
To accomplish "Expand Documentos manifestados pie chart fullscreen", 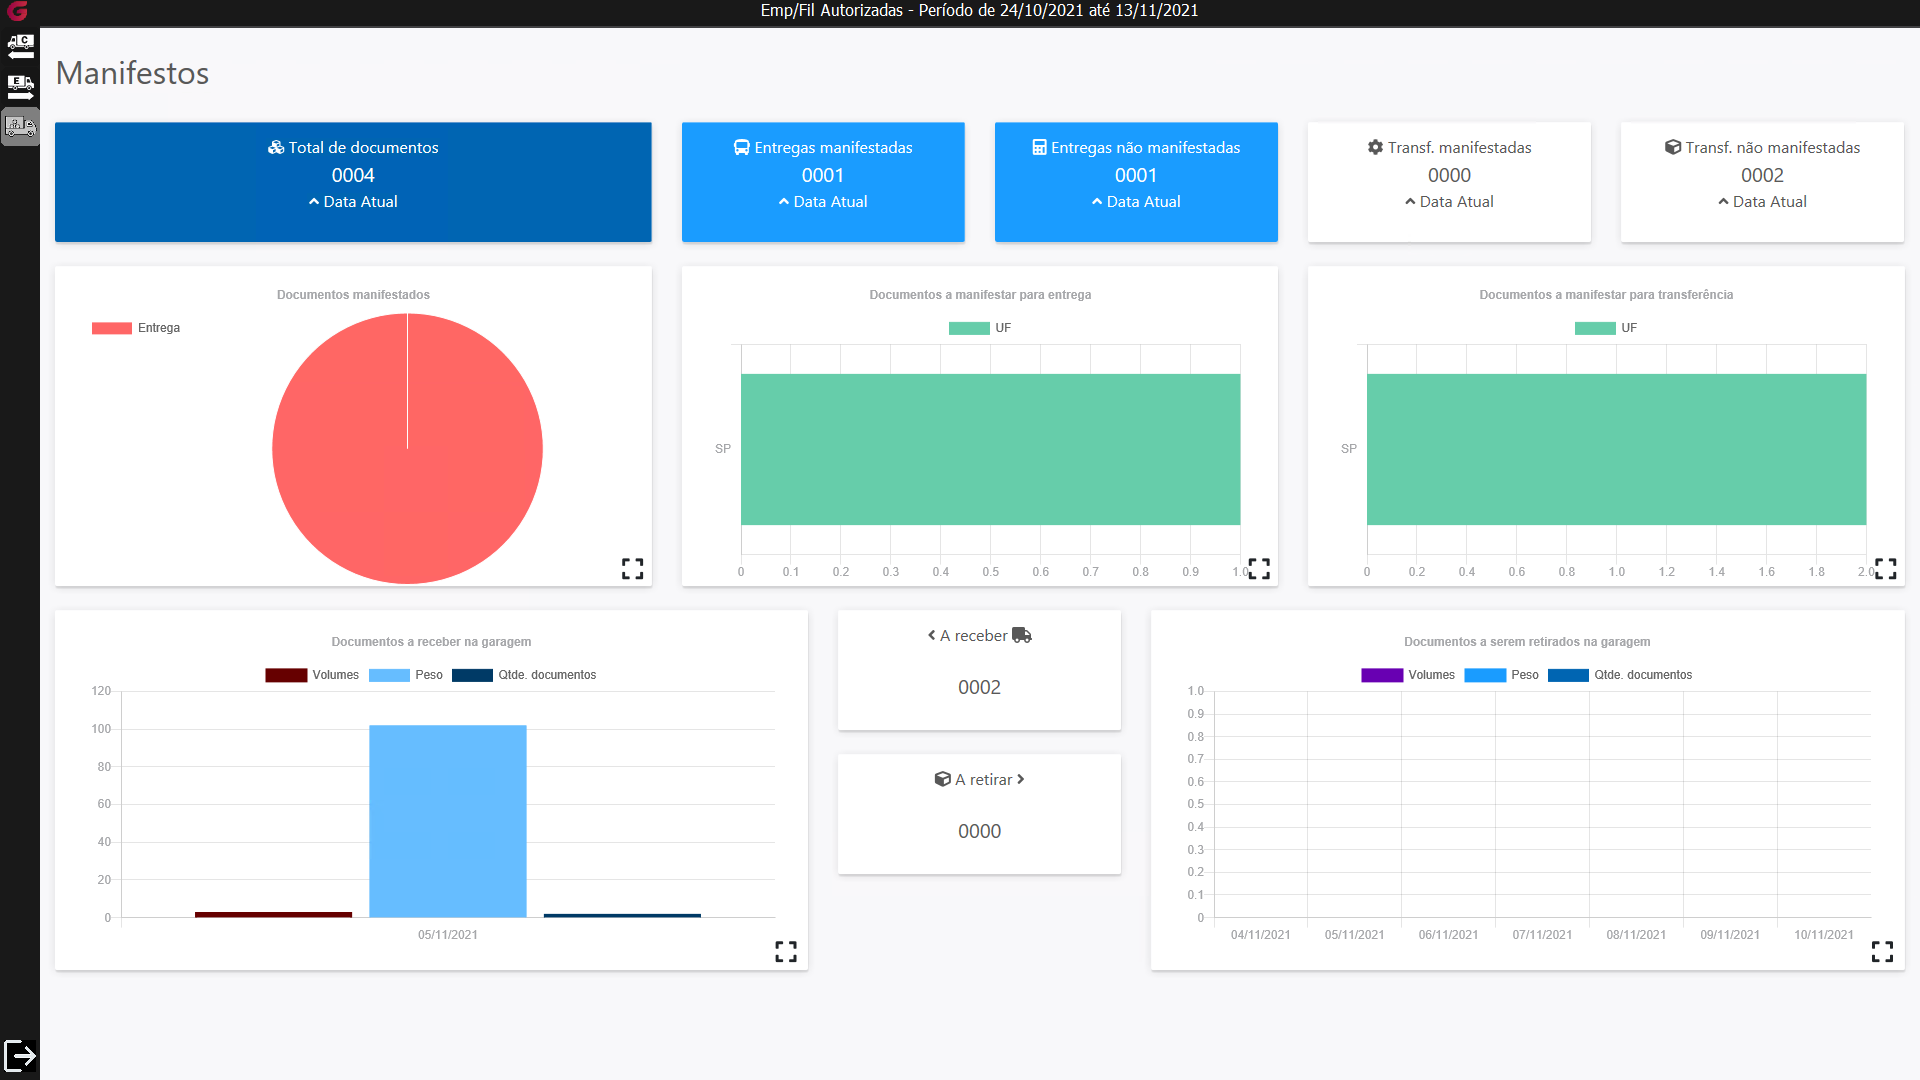I will 632,569.
